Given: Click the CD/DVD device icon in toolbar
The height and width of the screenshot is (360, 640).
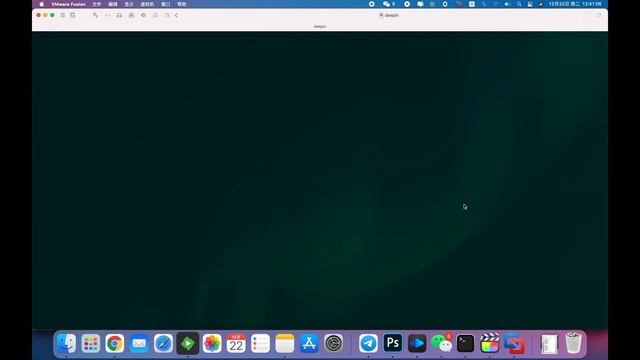Looking at the screenshot, I should point(143,15).
